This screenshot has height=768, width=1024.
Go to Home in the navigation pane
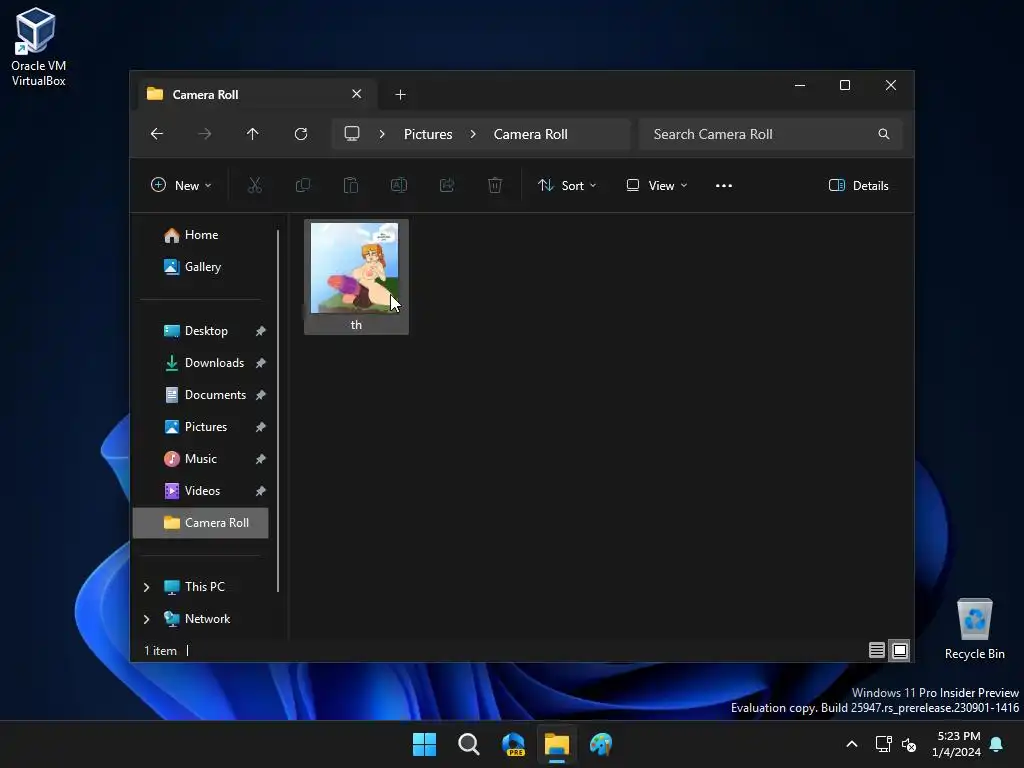click(200, 235)
